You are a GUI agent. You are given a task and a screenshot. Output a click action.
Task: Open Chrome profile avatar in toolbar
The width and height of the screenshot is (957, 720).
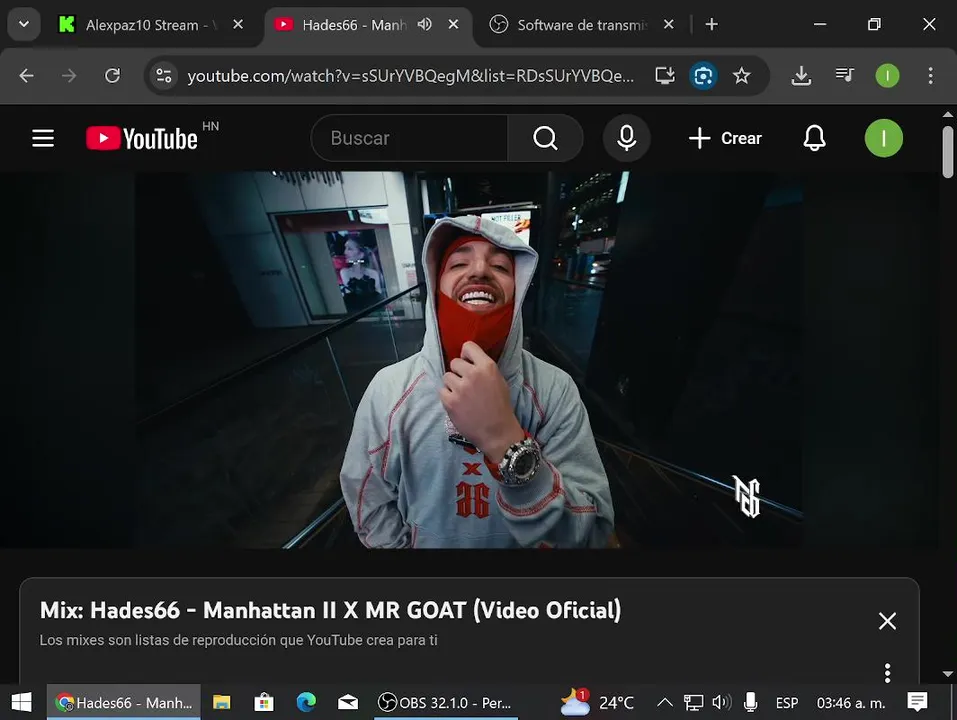tap(887, 76)
